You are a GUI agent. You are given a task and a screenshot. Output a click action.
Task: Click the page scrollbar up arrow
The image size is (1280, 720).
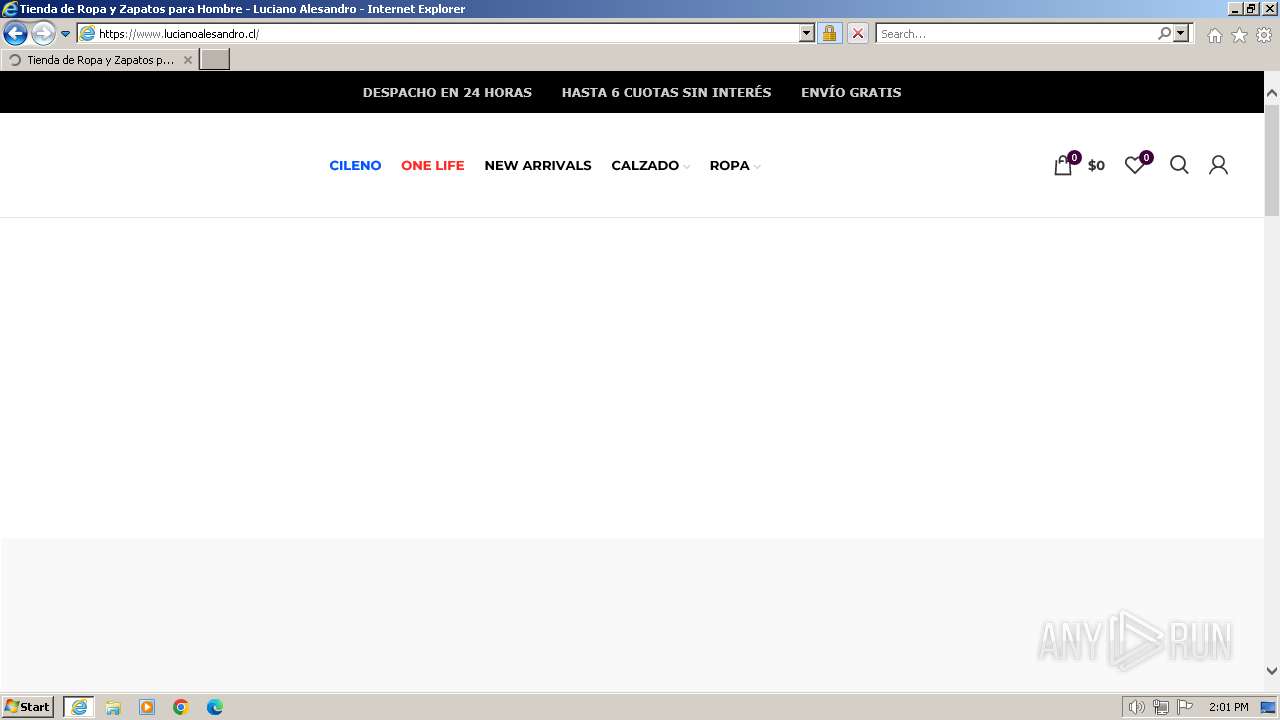tap(1272, 93)
